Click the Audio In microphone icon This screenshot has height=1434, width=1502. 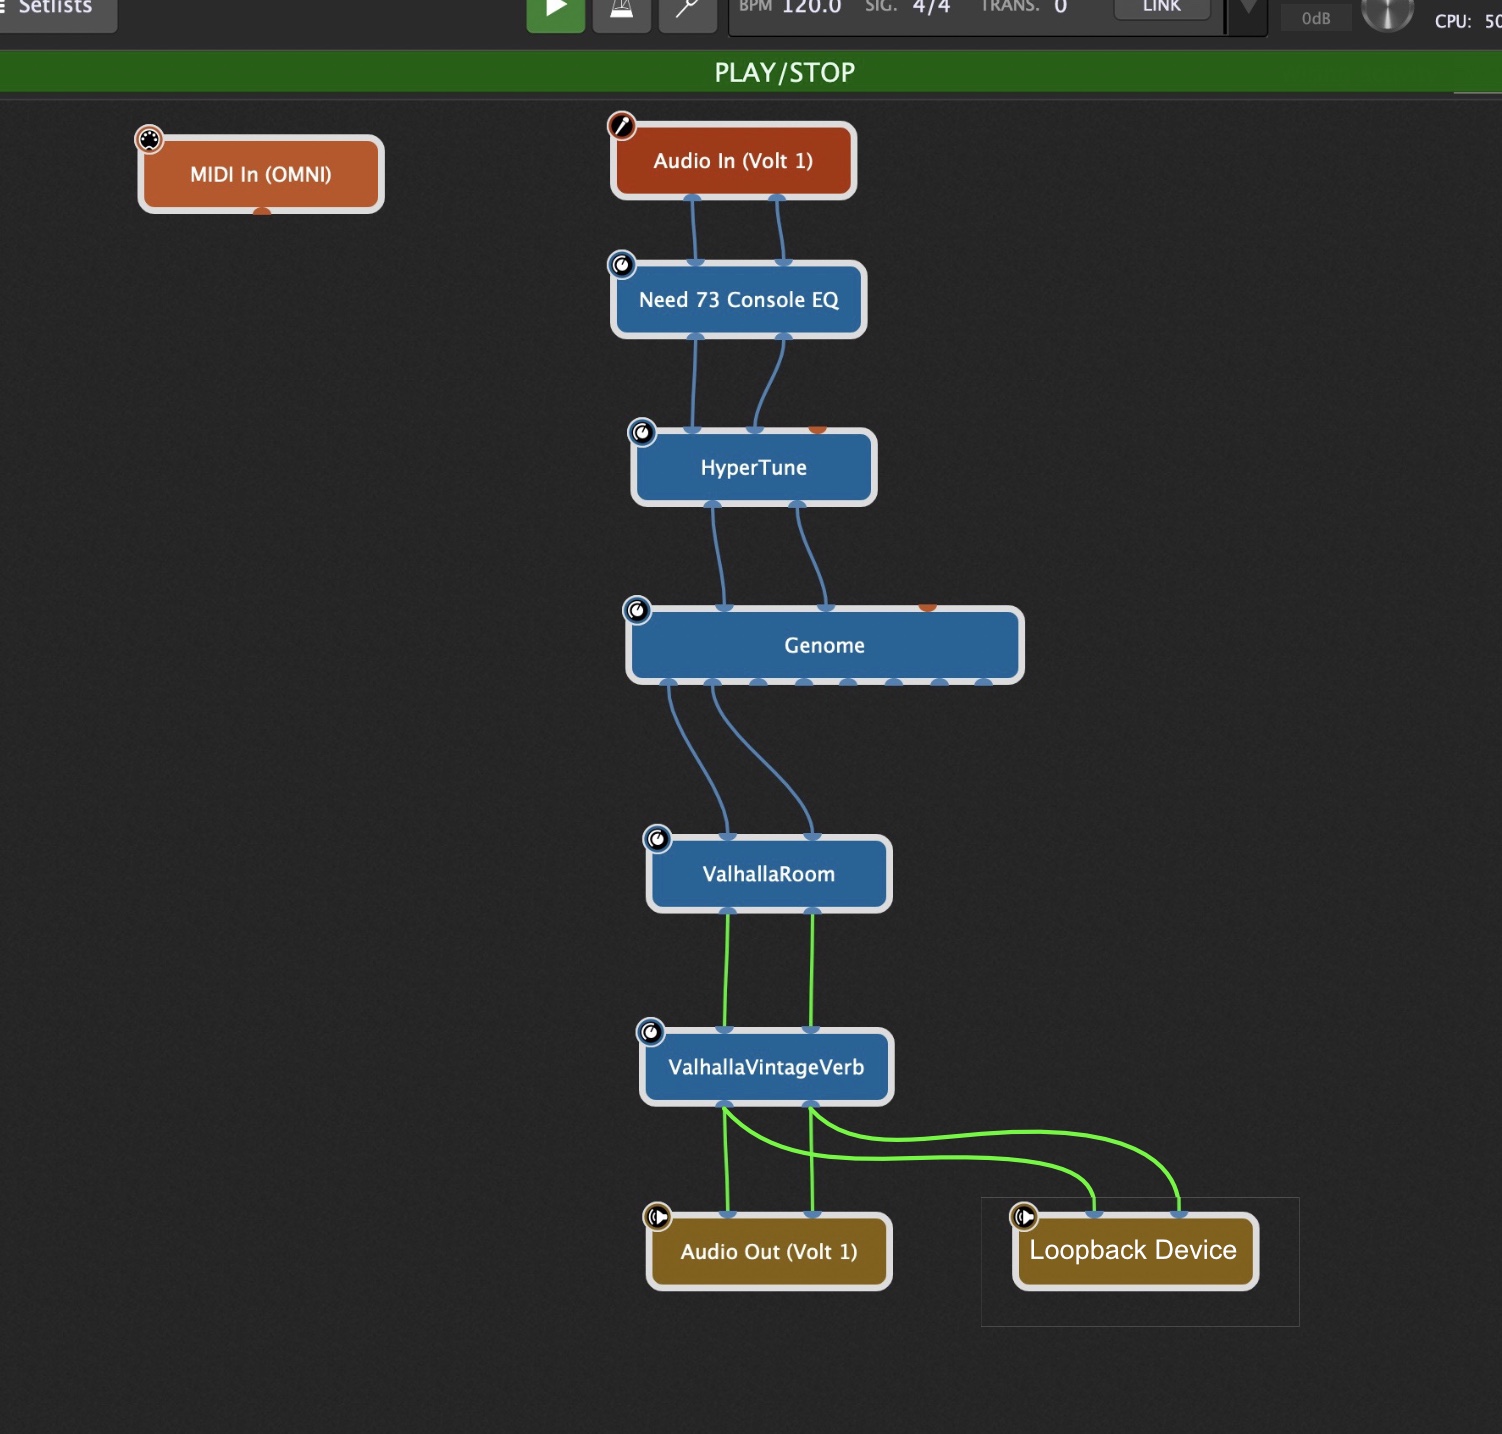coord(622,126)
